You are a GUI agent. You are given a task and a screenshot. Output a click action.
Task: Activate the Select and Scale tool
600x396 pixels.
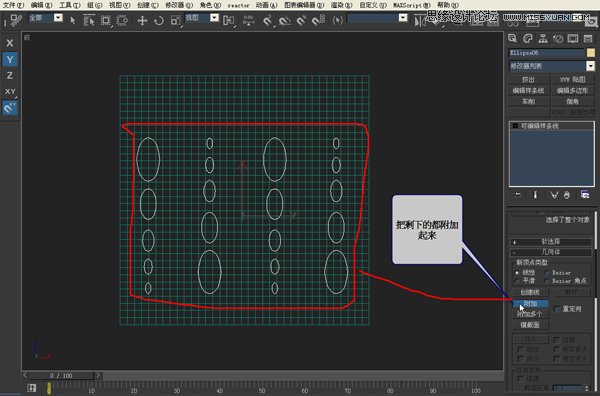coord(176,20)
